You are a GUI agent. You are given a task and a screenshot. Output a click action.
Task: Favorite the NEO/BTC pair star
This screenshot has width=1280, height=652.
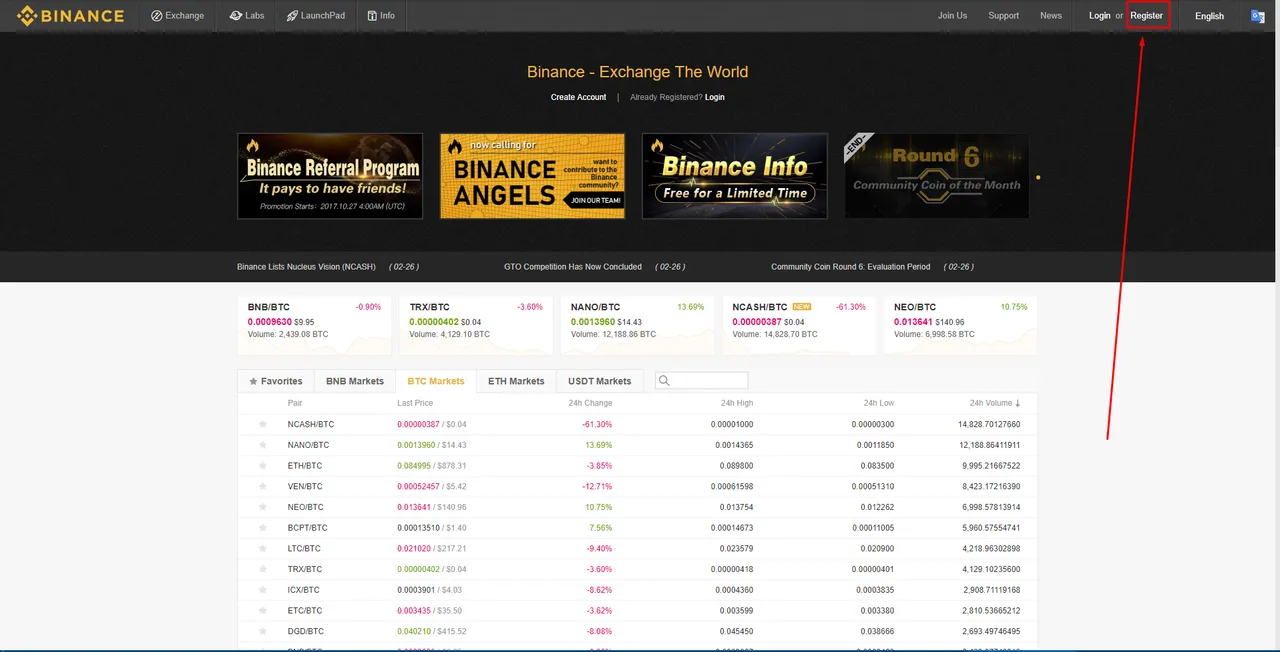coord(263,507)
